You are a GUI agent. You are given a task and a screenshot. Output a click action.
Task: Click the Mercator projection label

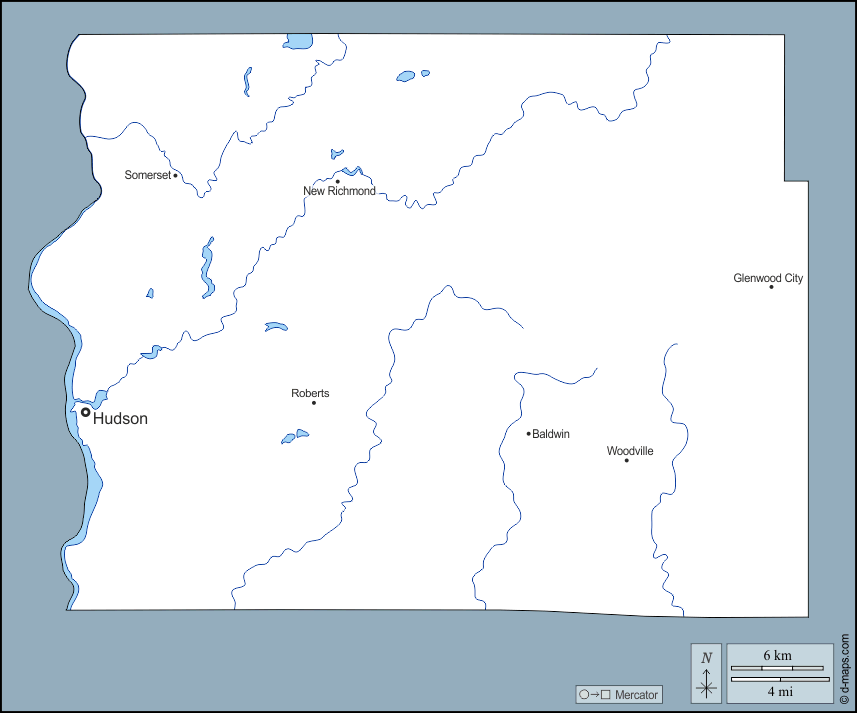pos(636,695)
